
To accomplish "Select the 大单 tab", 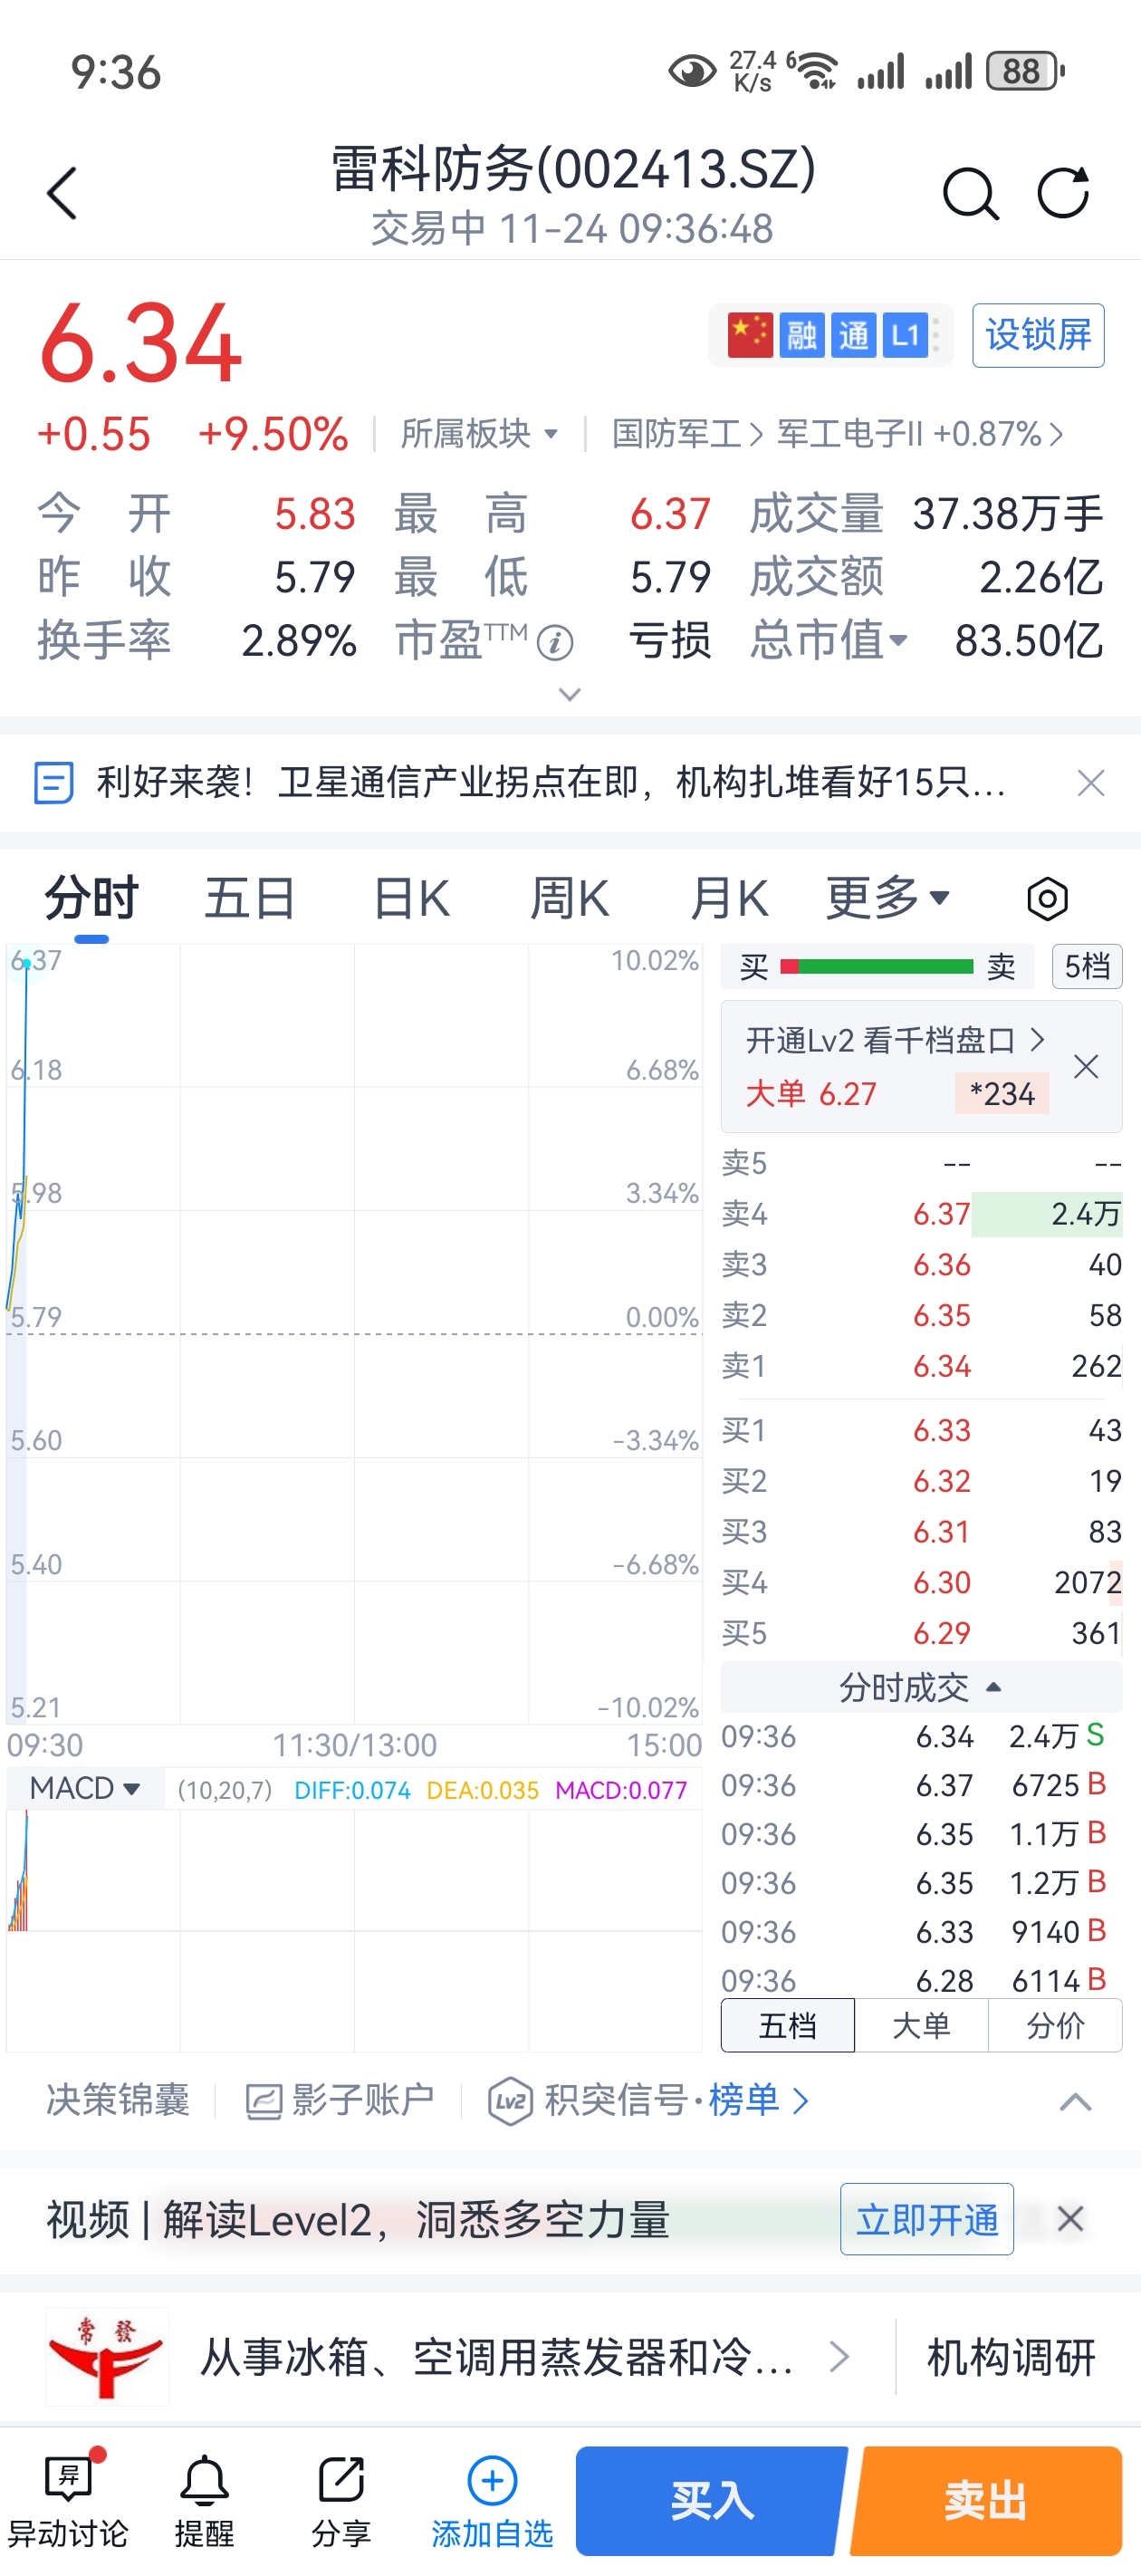I will (921, 2025).
